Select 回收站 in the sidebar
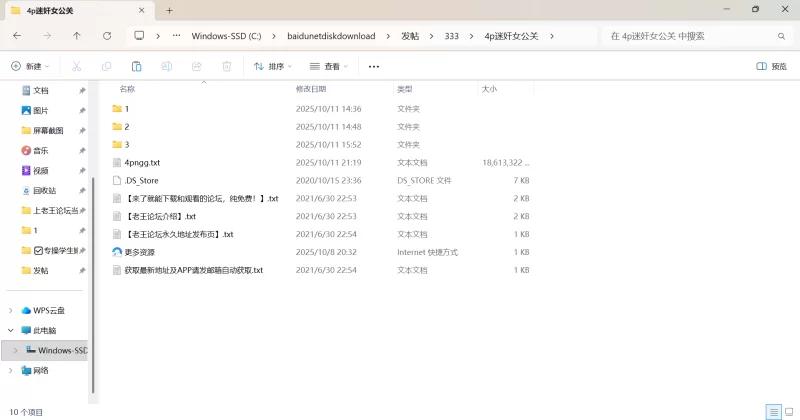 [x=44, y=190]
